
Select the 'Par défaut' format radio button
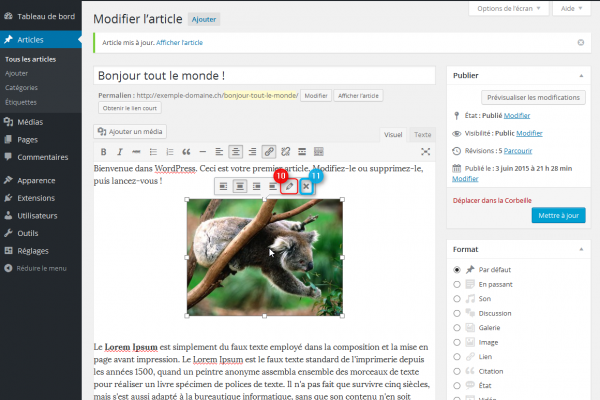click(x=457, y=270)
